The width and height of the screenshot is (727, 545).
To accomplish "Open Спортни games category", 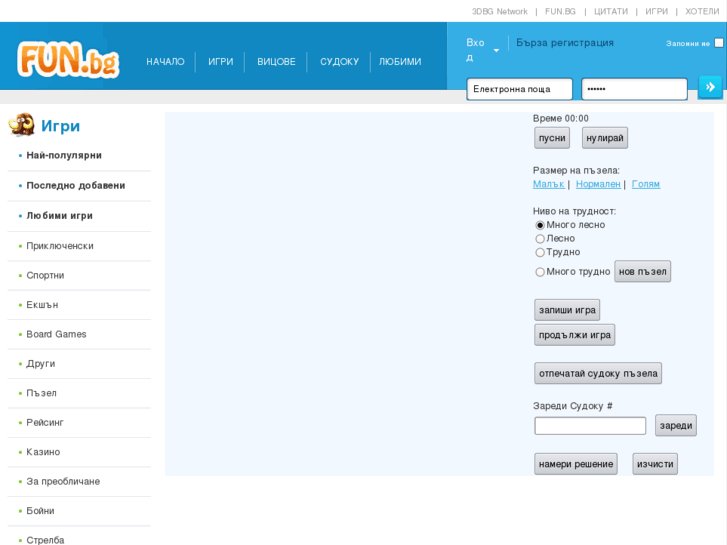I will tap(45, 276).
